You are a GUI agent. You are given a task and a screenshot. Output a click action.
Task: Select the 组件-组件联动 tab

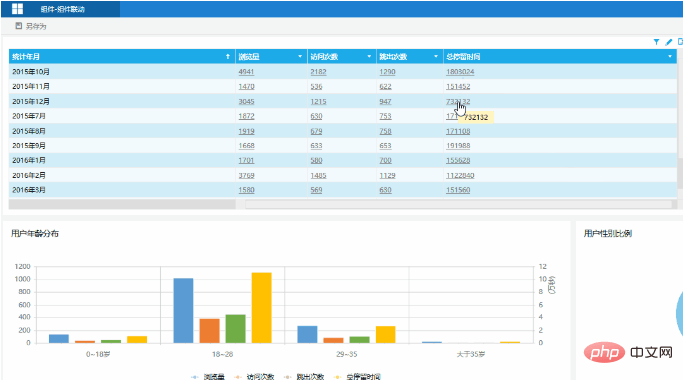click(x=62, y=9)
